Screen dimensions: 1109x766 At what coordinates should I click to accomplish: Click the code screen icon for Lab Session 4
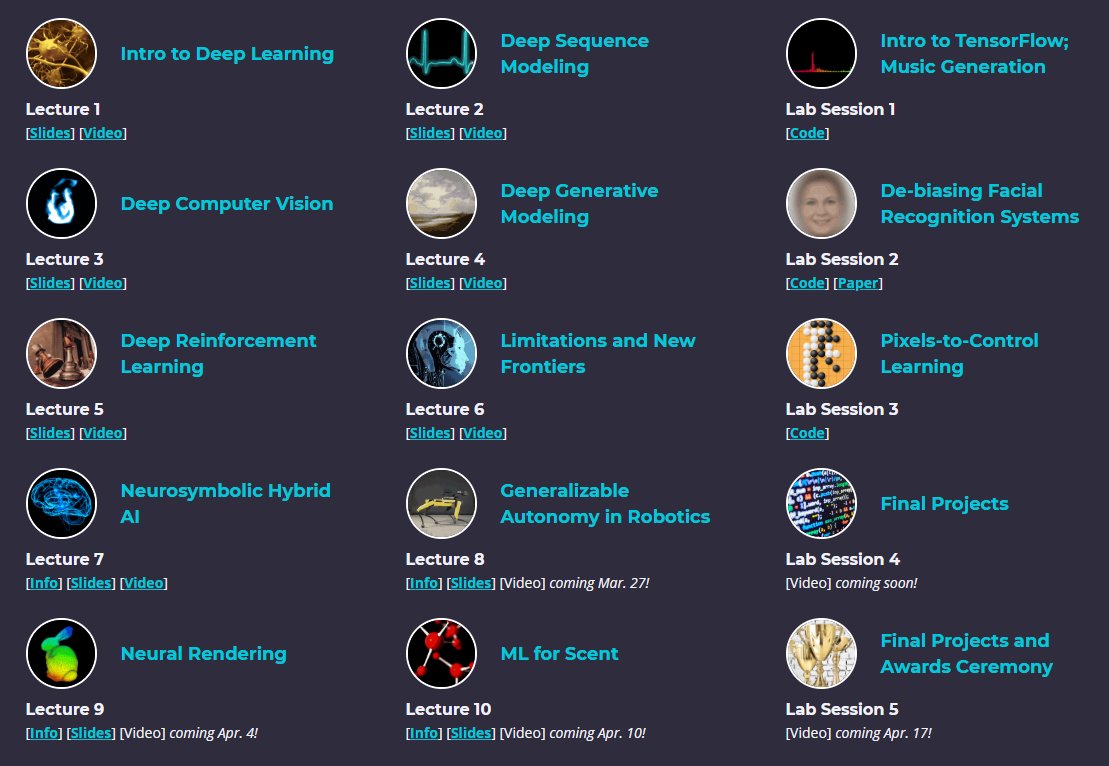[x=821, y=504]
